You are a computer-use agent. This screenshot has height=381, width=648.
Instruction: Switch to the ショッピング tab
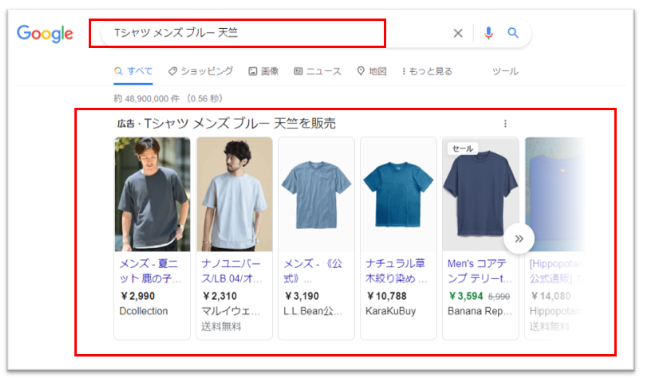tap(200, 71)
